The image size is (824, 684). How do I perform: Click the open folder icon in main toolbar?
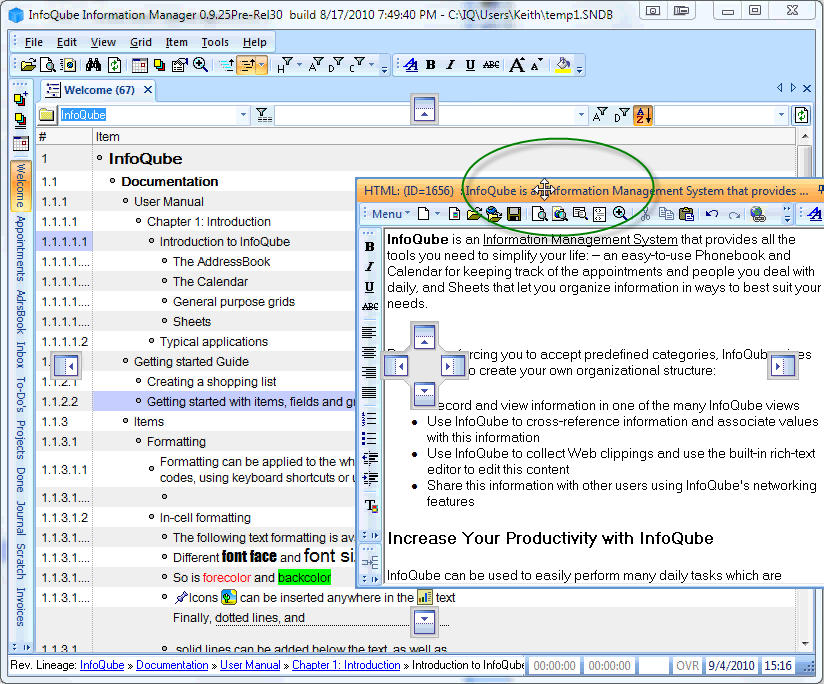click(x=28, y=65)
